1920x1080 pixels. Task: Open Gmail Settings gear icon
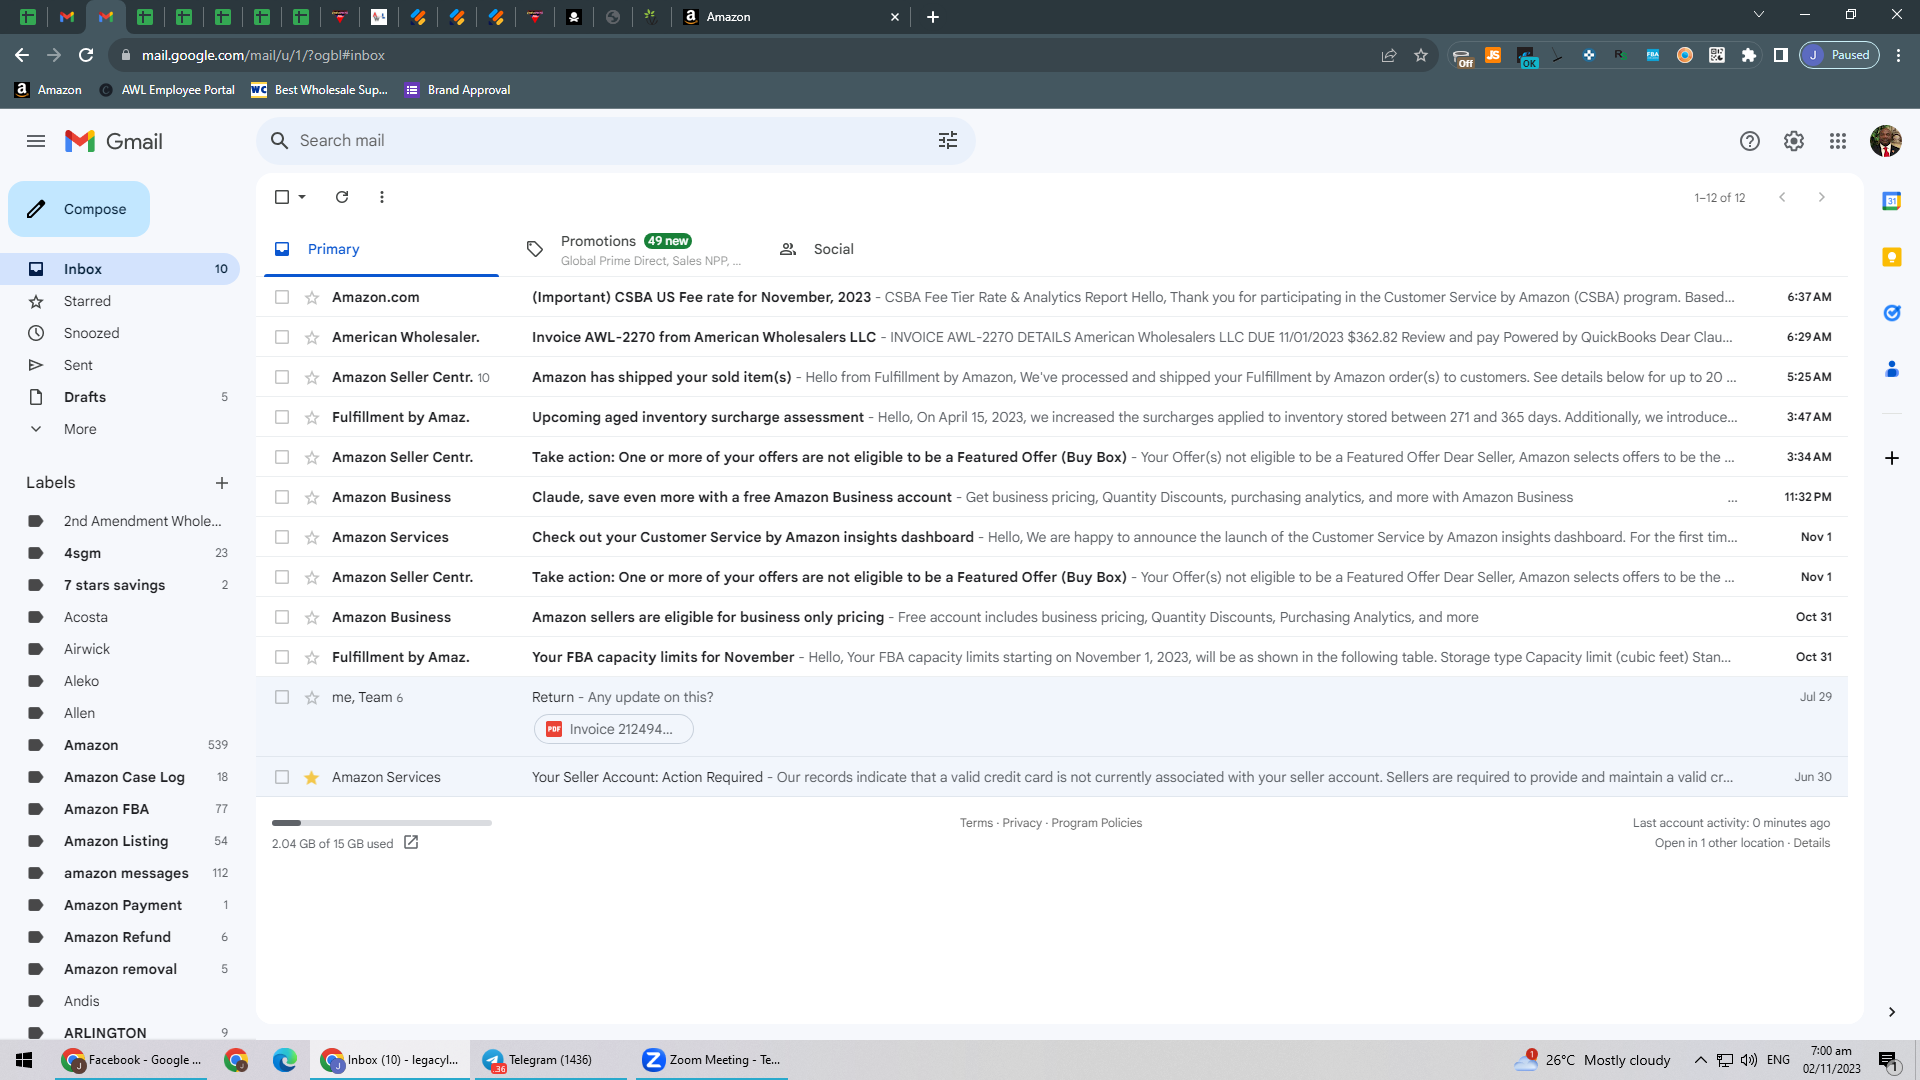[1794, 141]
